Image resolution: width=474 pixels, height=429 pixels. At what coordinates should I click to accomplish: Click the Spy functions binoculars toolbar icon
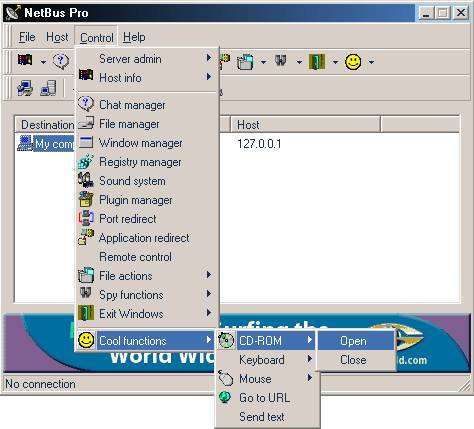click(281, 61)
